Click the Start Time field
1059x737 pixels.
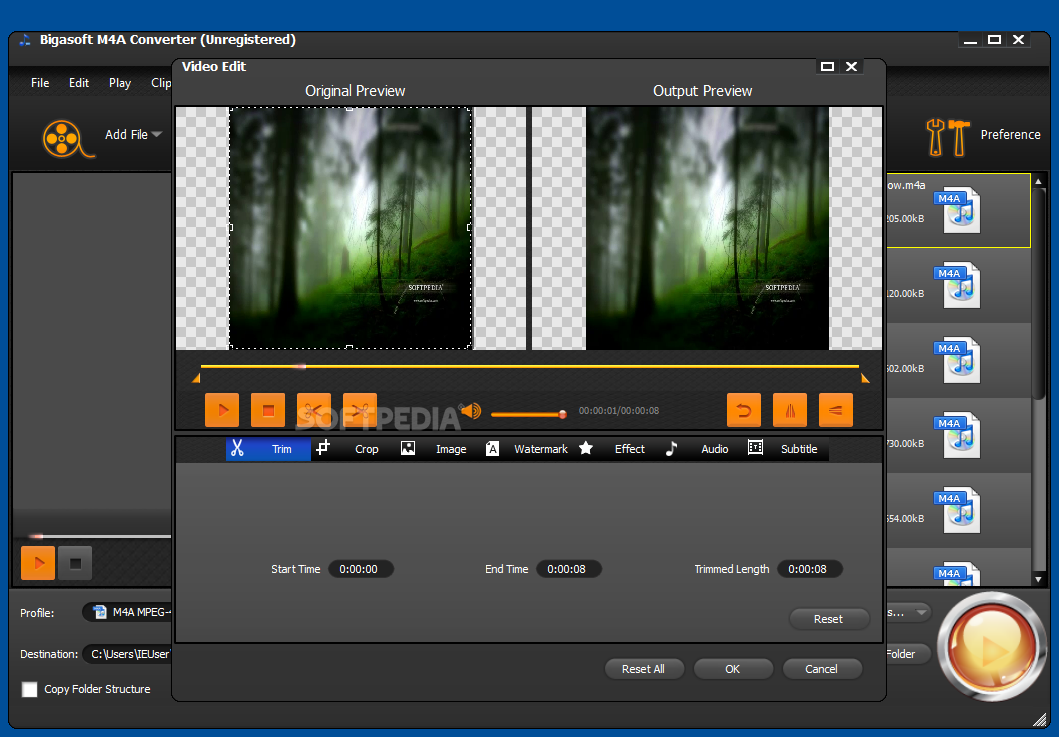pos(361,569)
